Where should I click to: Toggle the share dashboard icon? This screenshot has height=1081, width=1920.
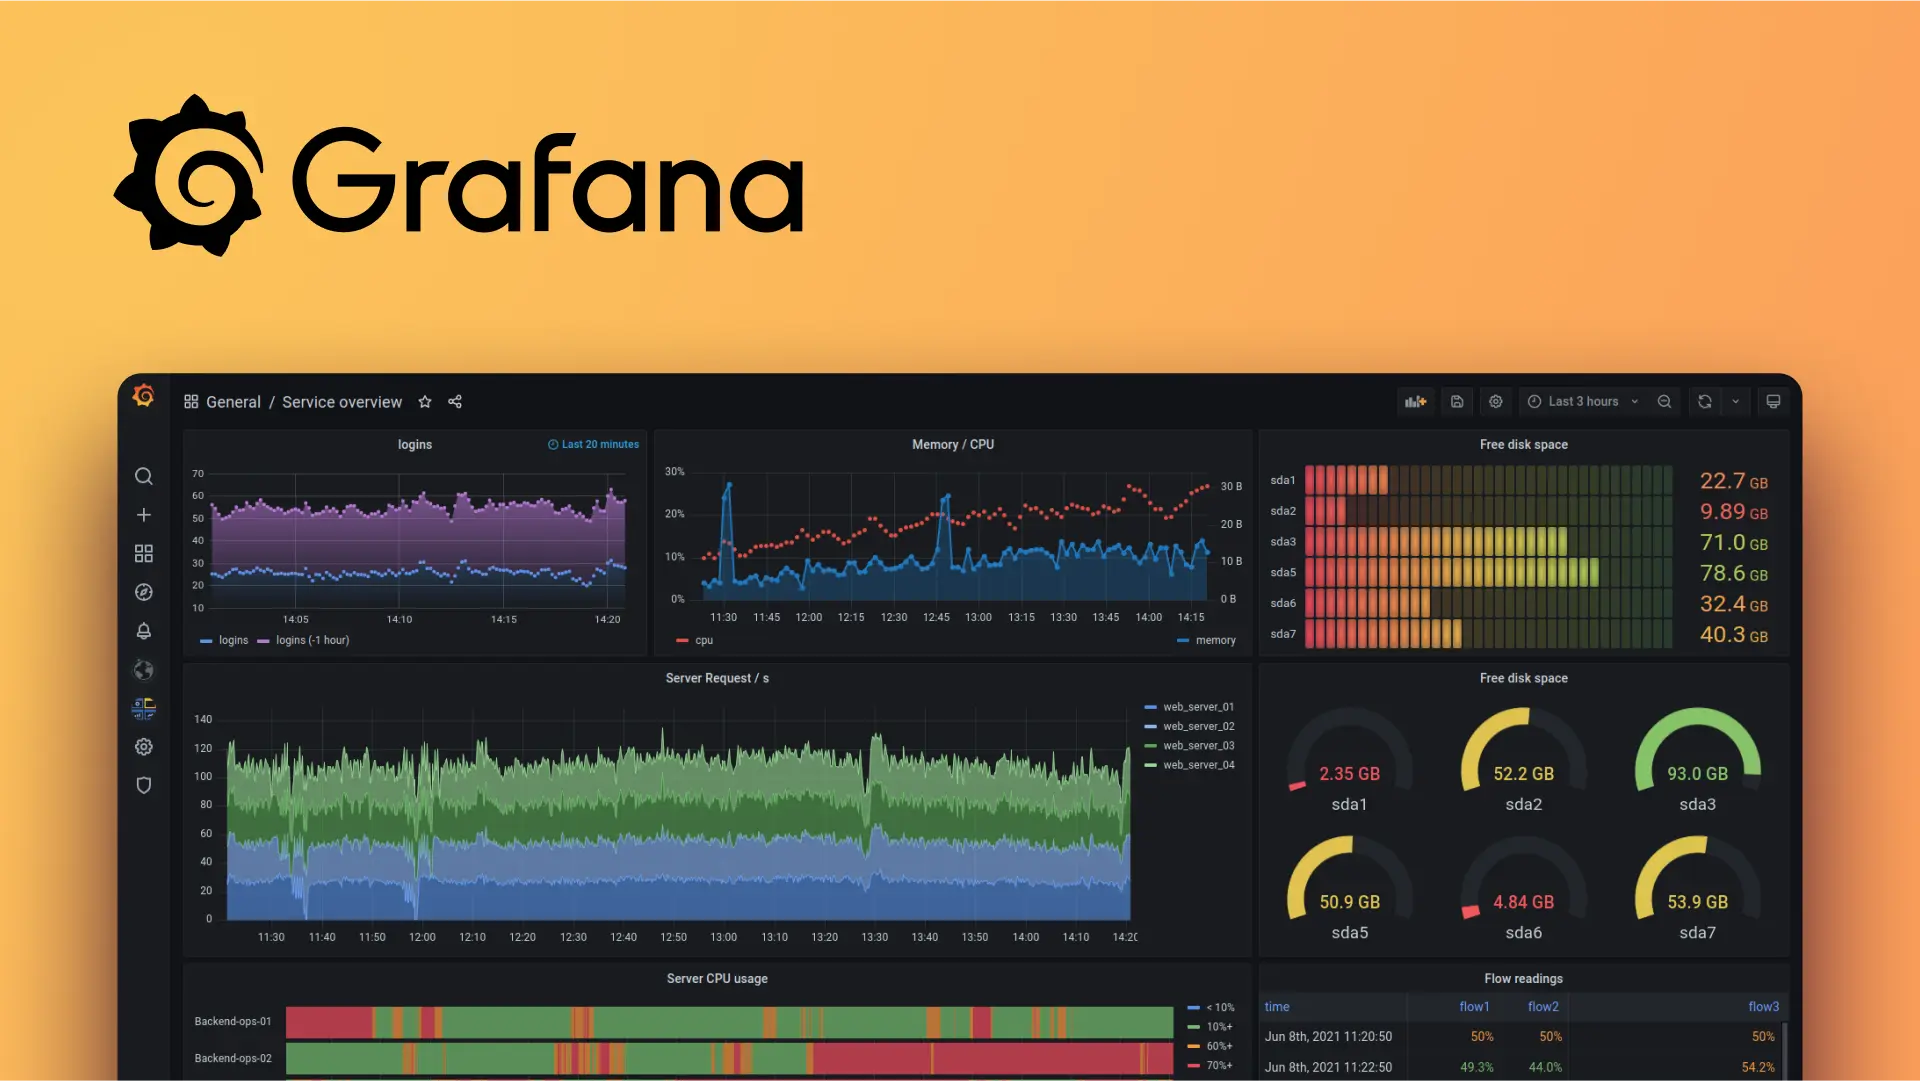point(456,401)
